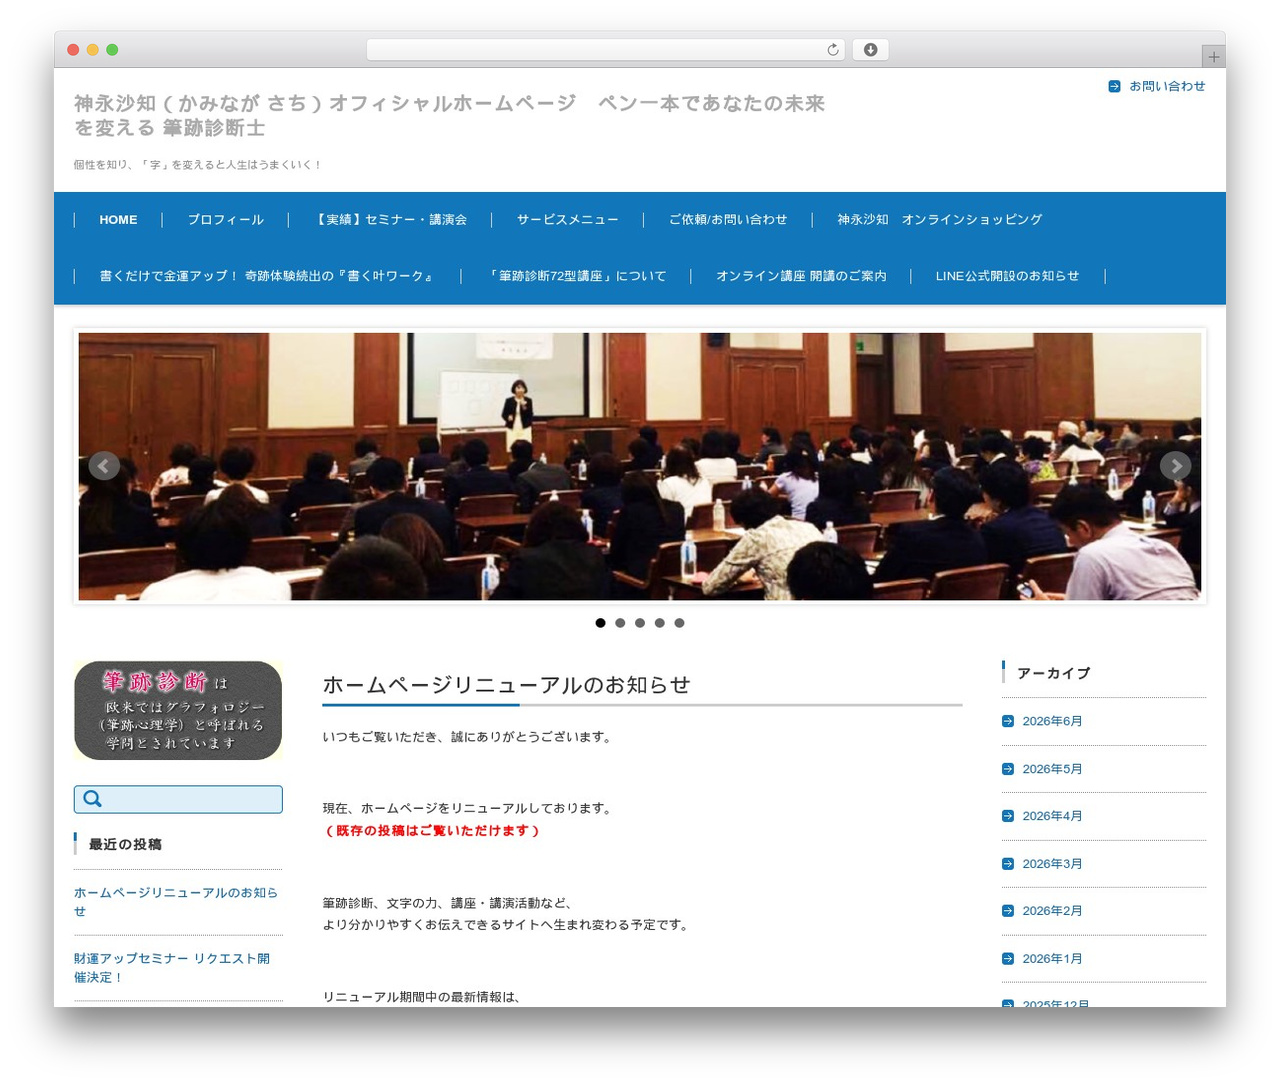Select the fourth slider pagination dot
Viewport: 1280px width, 1084px height.
[659, 623]
